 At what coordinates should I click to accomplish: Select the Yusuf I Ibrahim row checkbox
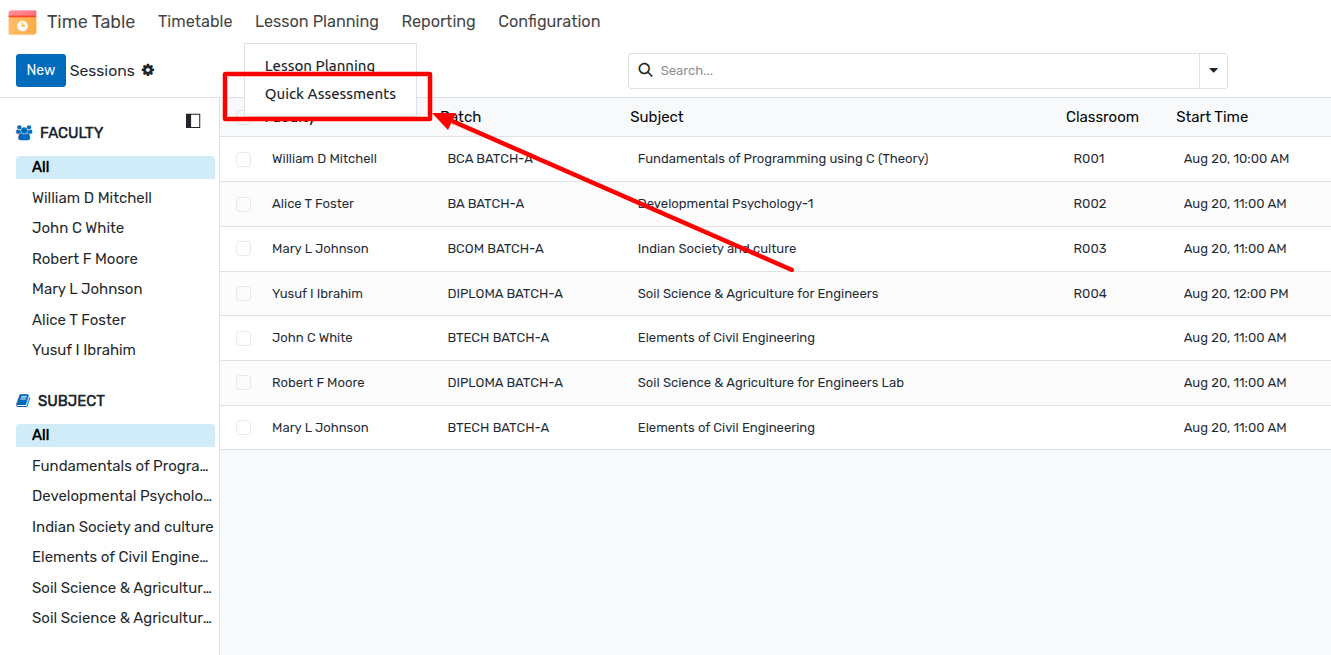click(243, 294)
